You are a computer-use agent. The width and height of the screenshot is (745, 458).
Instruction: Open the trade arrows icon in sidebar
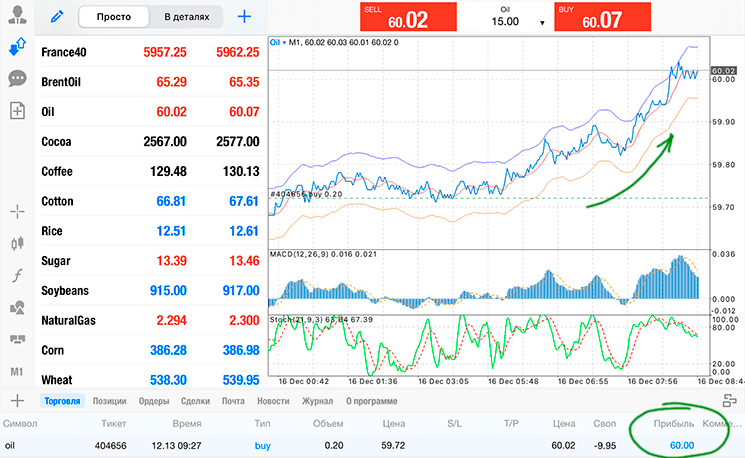click(18, 47)
